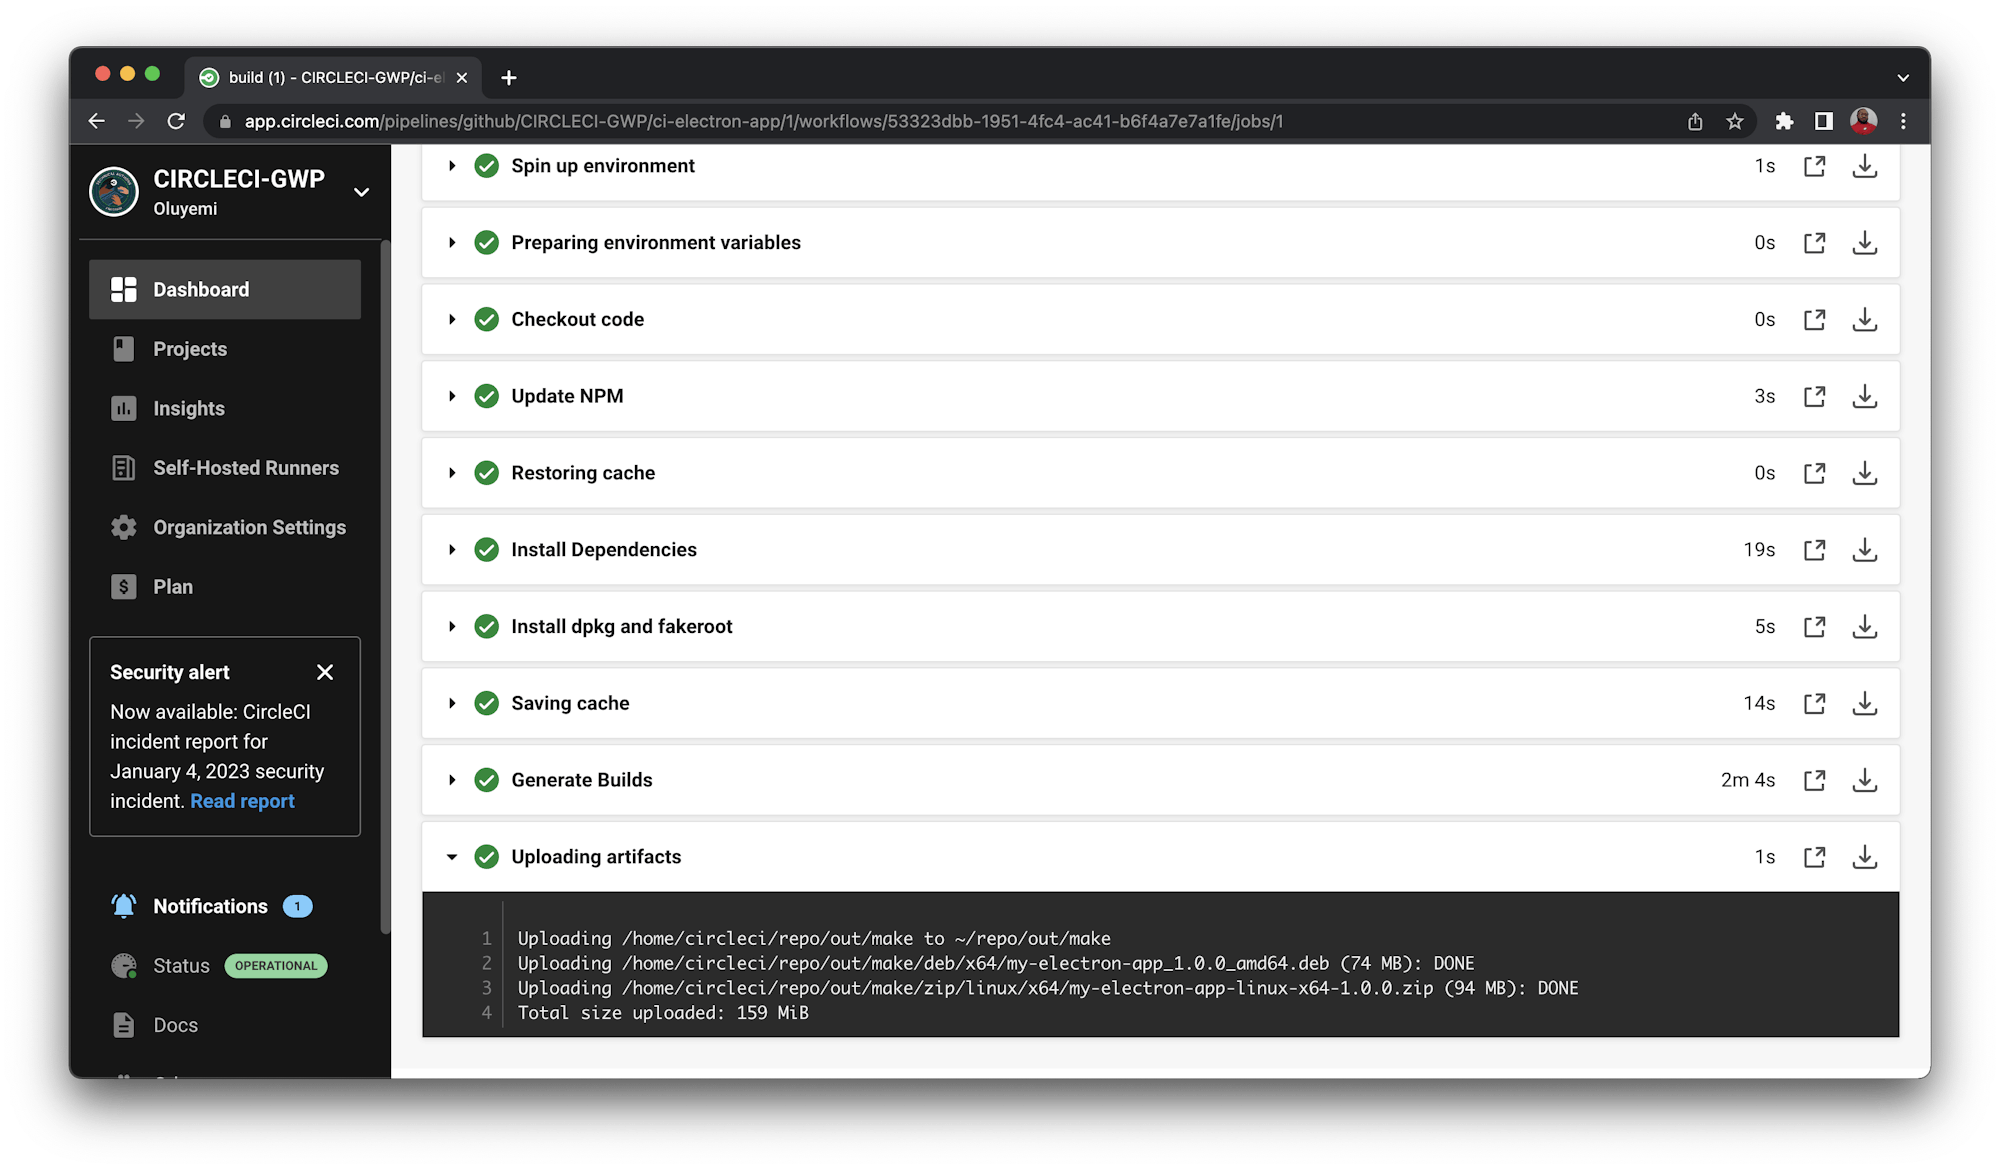
Task: Open the Plan section icon
Action: click(123, 586)
